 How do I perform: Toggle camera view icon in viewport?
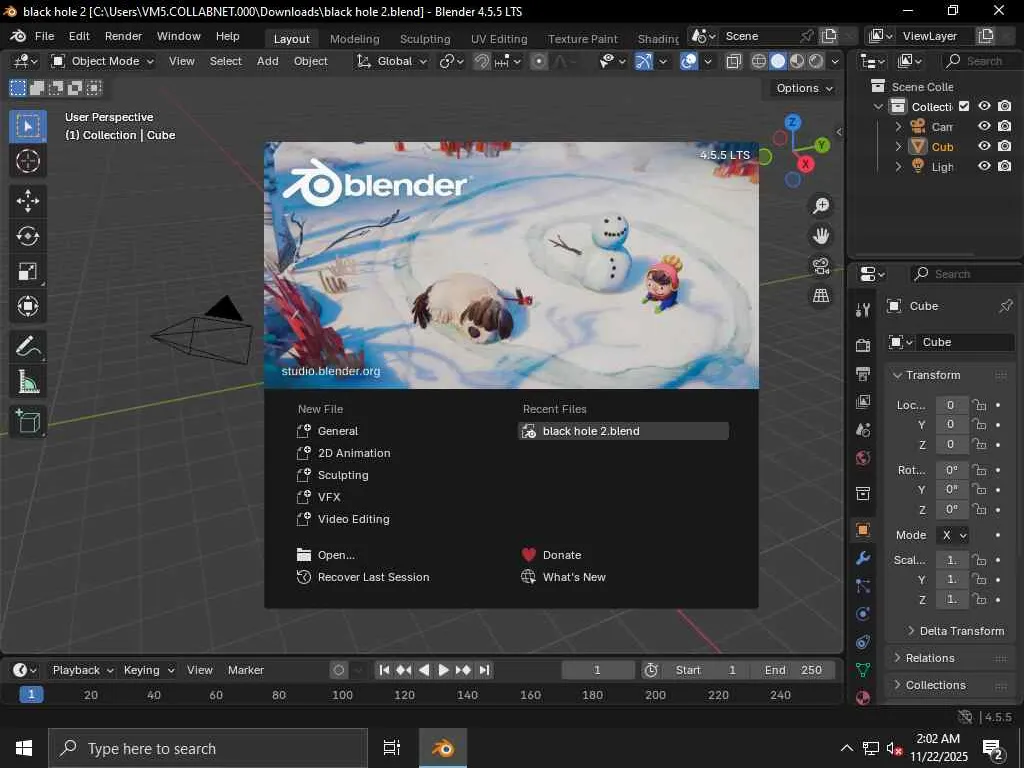point(821,266)
